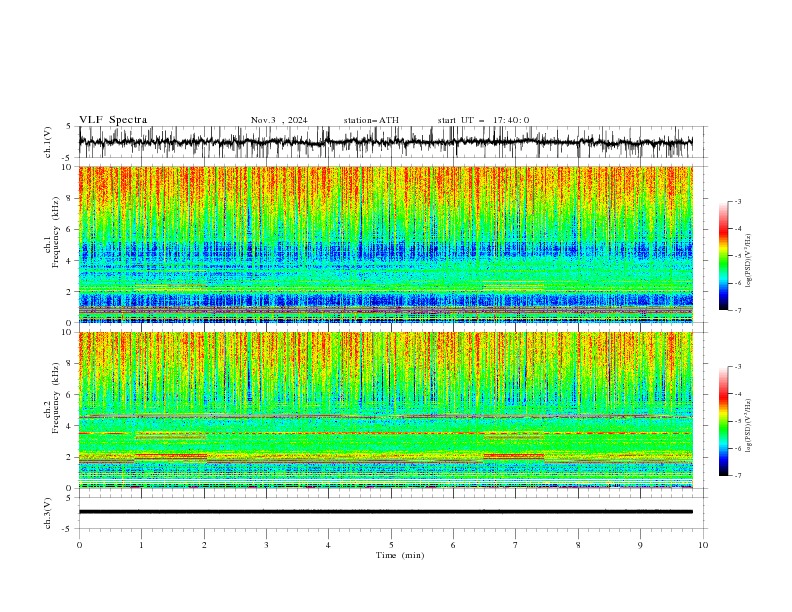
Task: Click time axis tick label '1'
Action: click(141, 545)
